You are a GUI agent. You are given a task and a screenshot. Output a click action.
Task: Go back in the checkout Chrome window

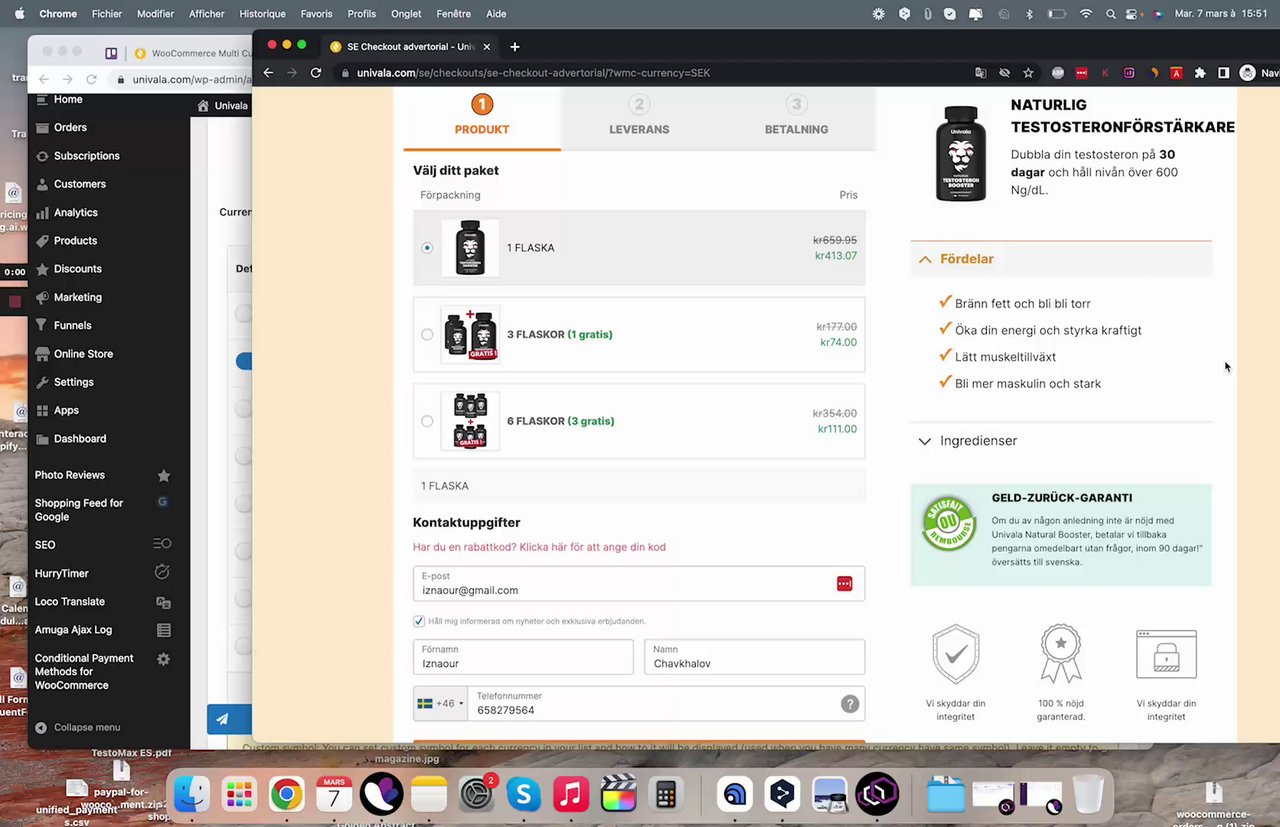pos(268,73)
